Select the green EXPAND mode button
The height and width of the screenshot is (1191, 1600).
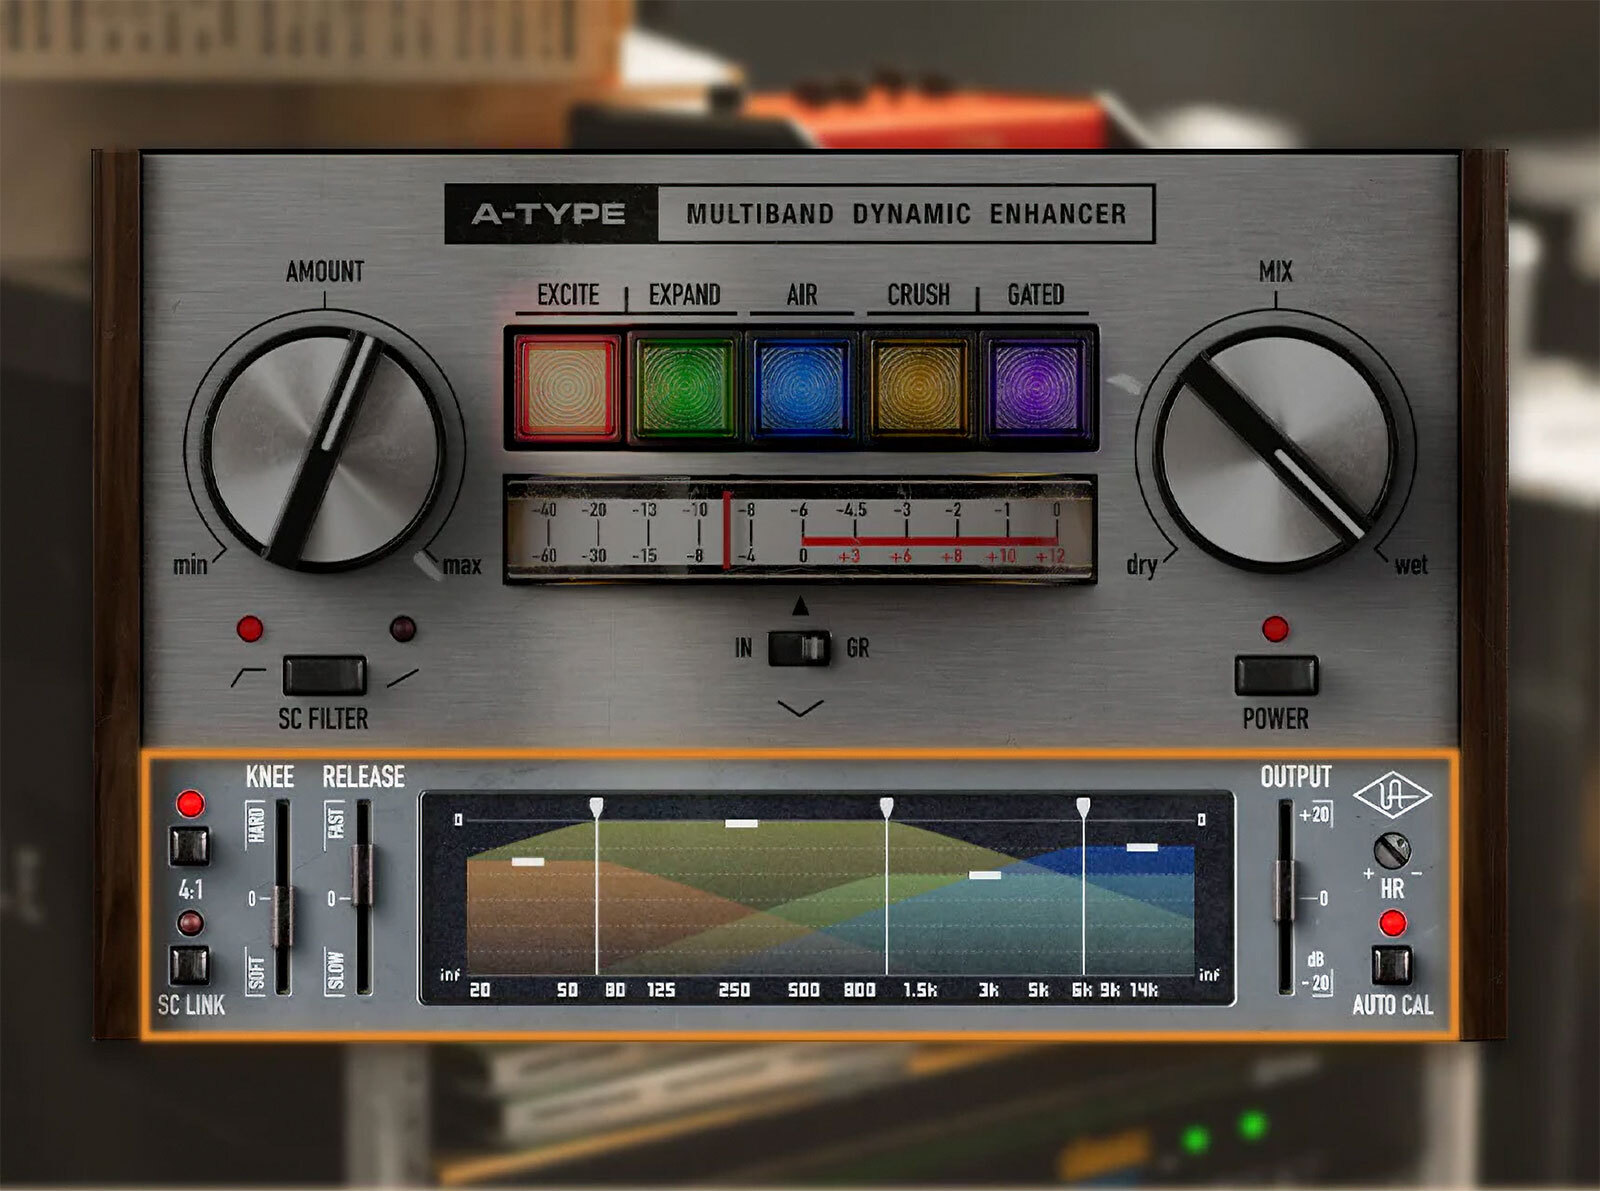pyautogui.click(x=684, y=388)
